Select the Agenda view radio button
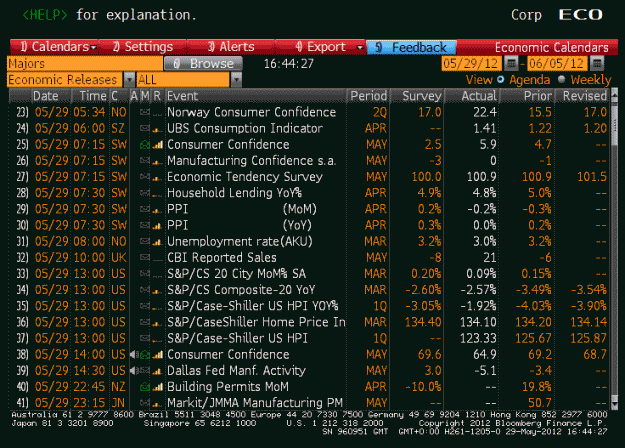625x448 pixels. tap(500, 80)
